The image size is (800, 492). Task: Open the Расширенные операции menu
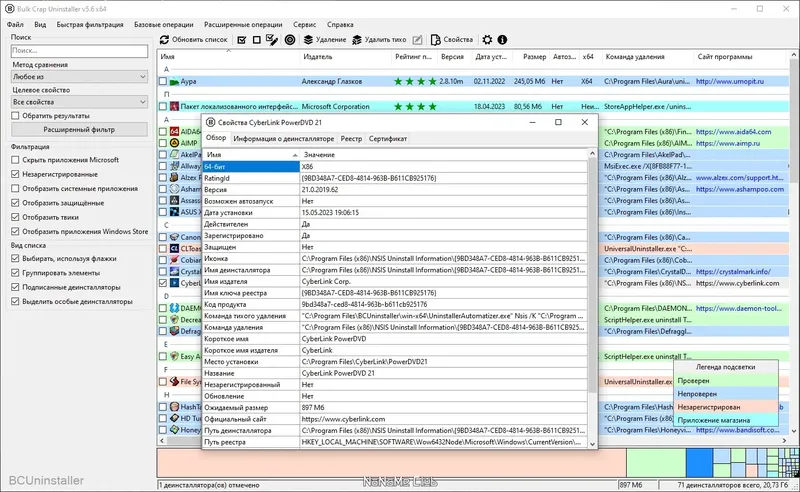click(x=243, y=24)
